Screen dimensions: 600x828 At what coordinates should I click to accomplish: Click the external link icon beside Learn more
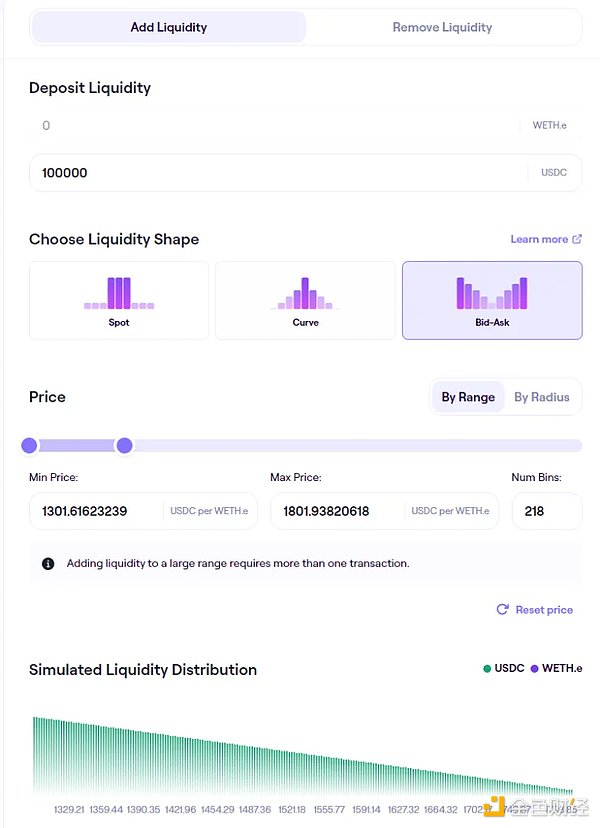tap(577, 239)
